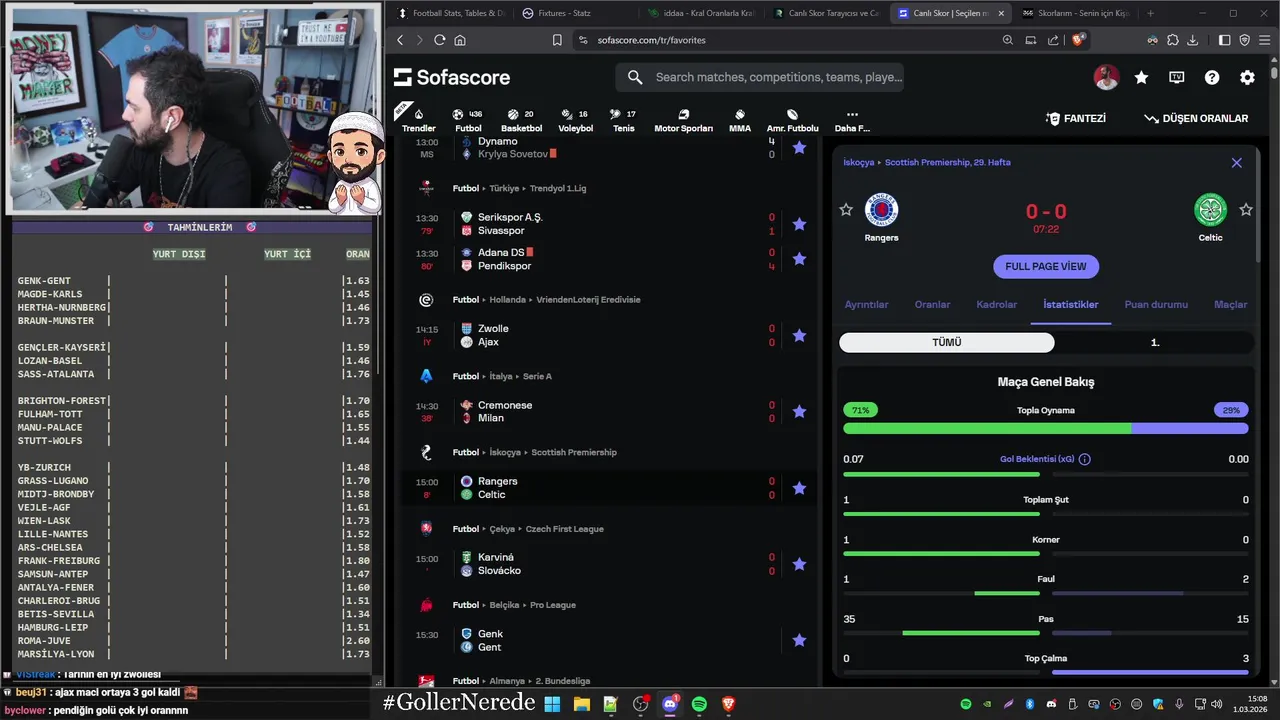Image resolution: width=1280 pixels, height=720 pixels.
Task: Open File Explorer from the taskbar
Action: (581, 704)
